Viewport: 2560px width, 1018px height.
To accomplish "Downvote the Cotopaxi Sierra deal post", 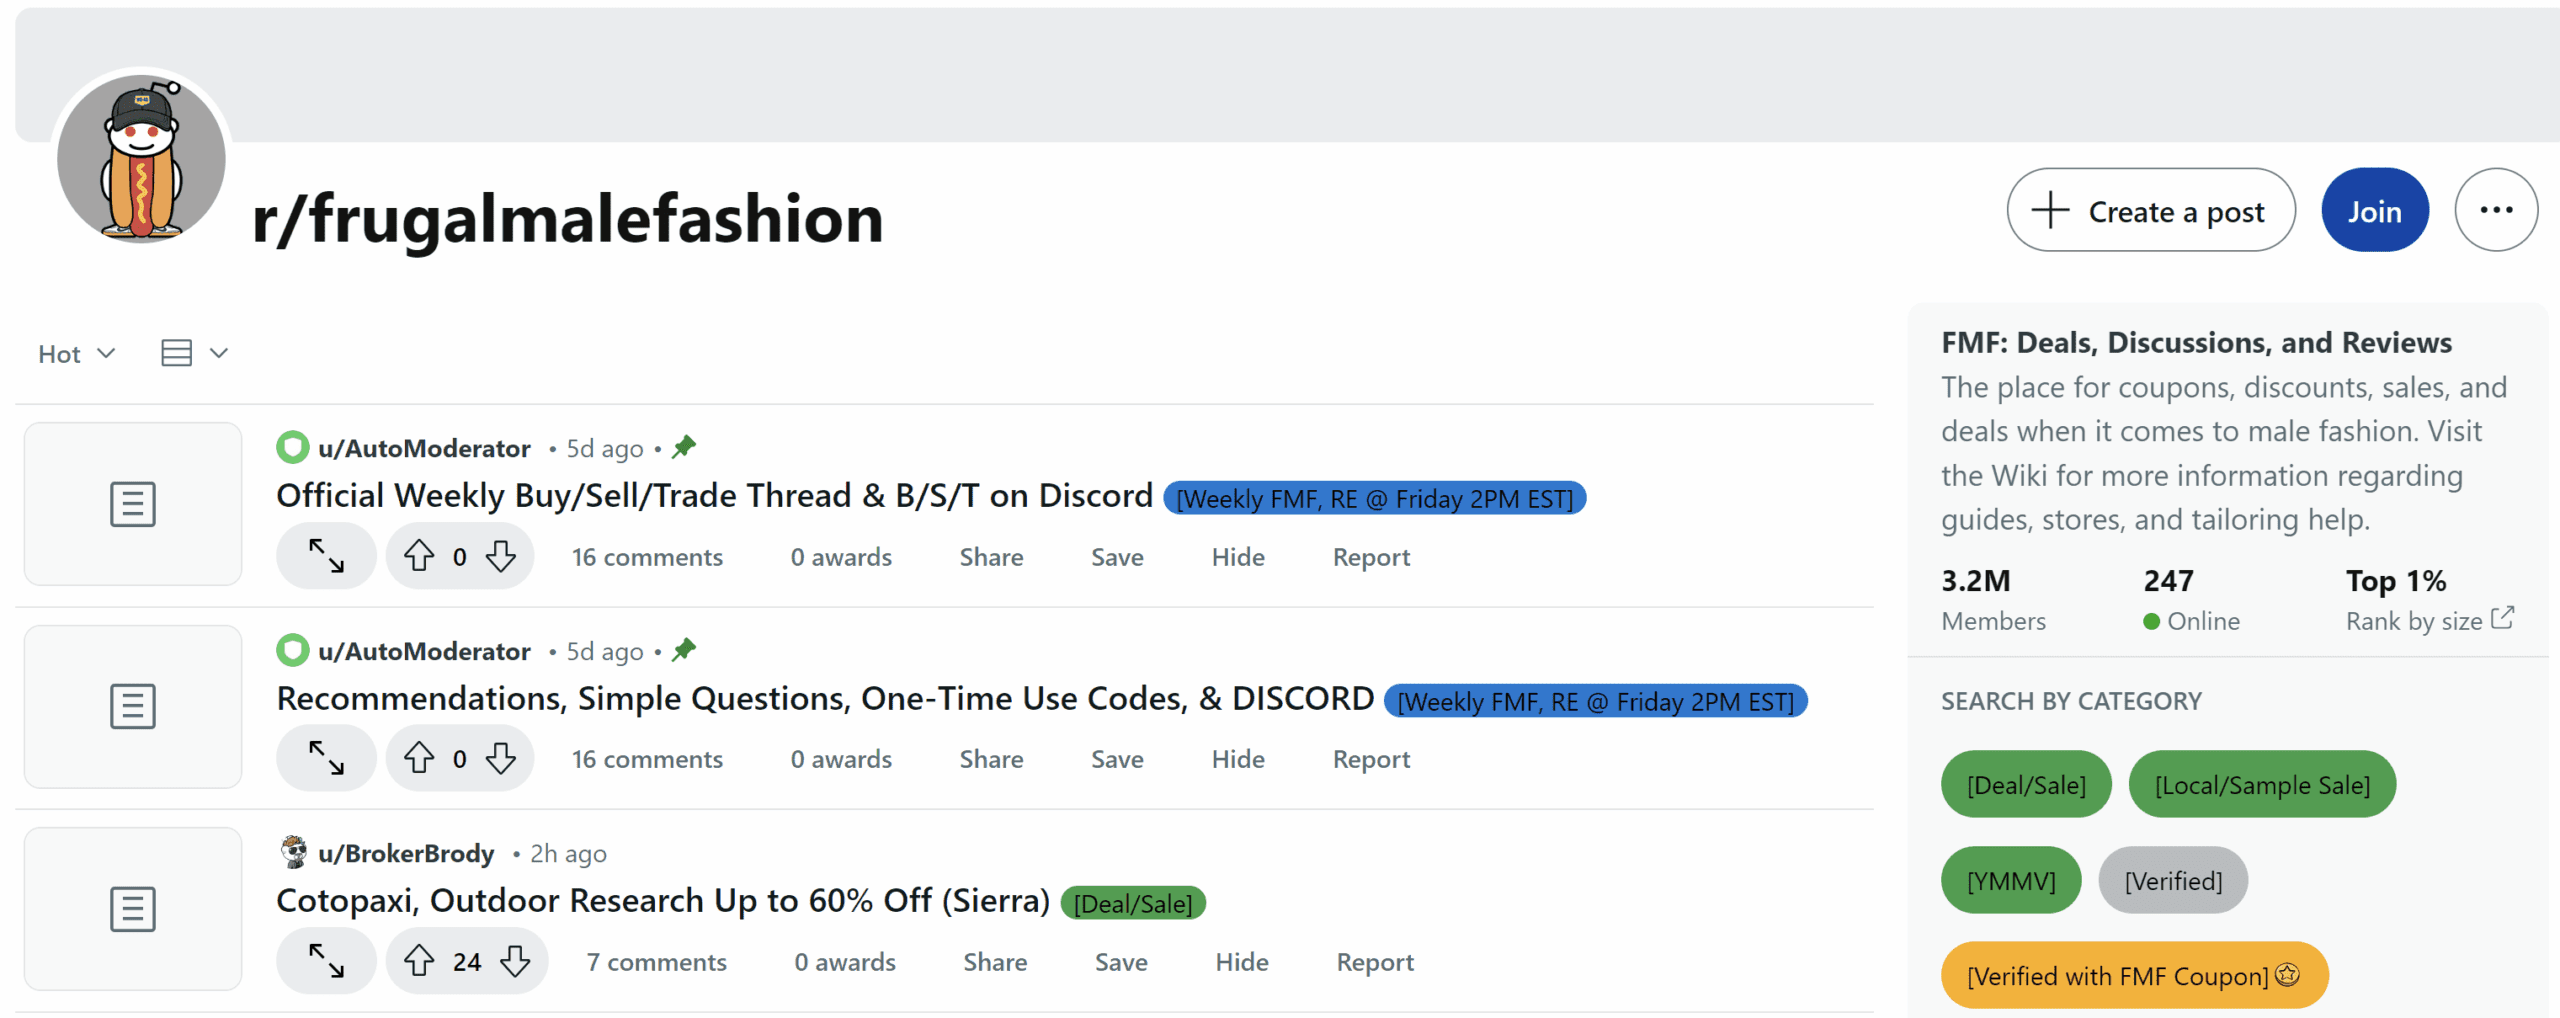I will click(515, 961).
